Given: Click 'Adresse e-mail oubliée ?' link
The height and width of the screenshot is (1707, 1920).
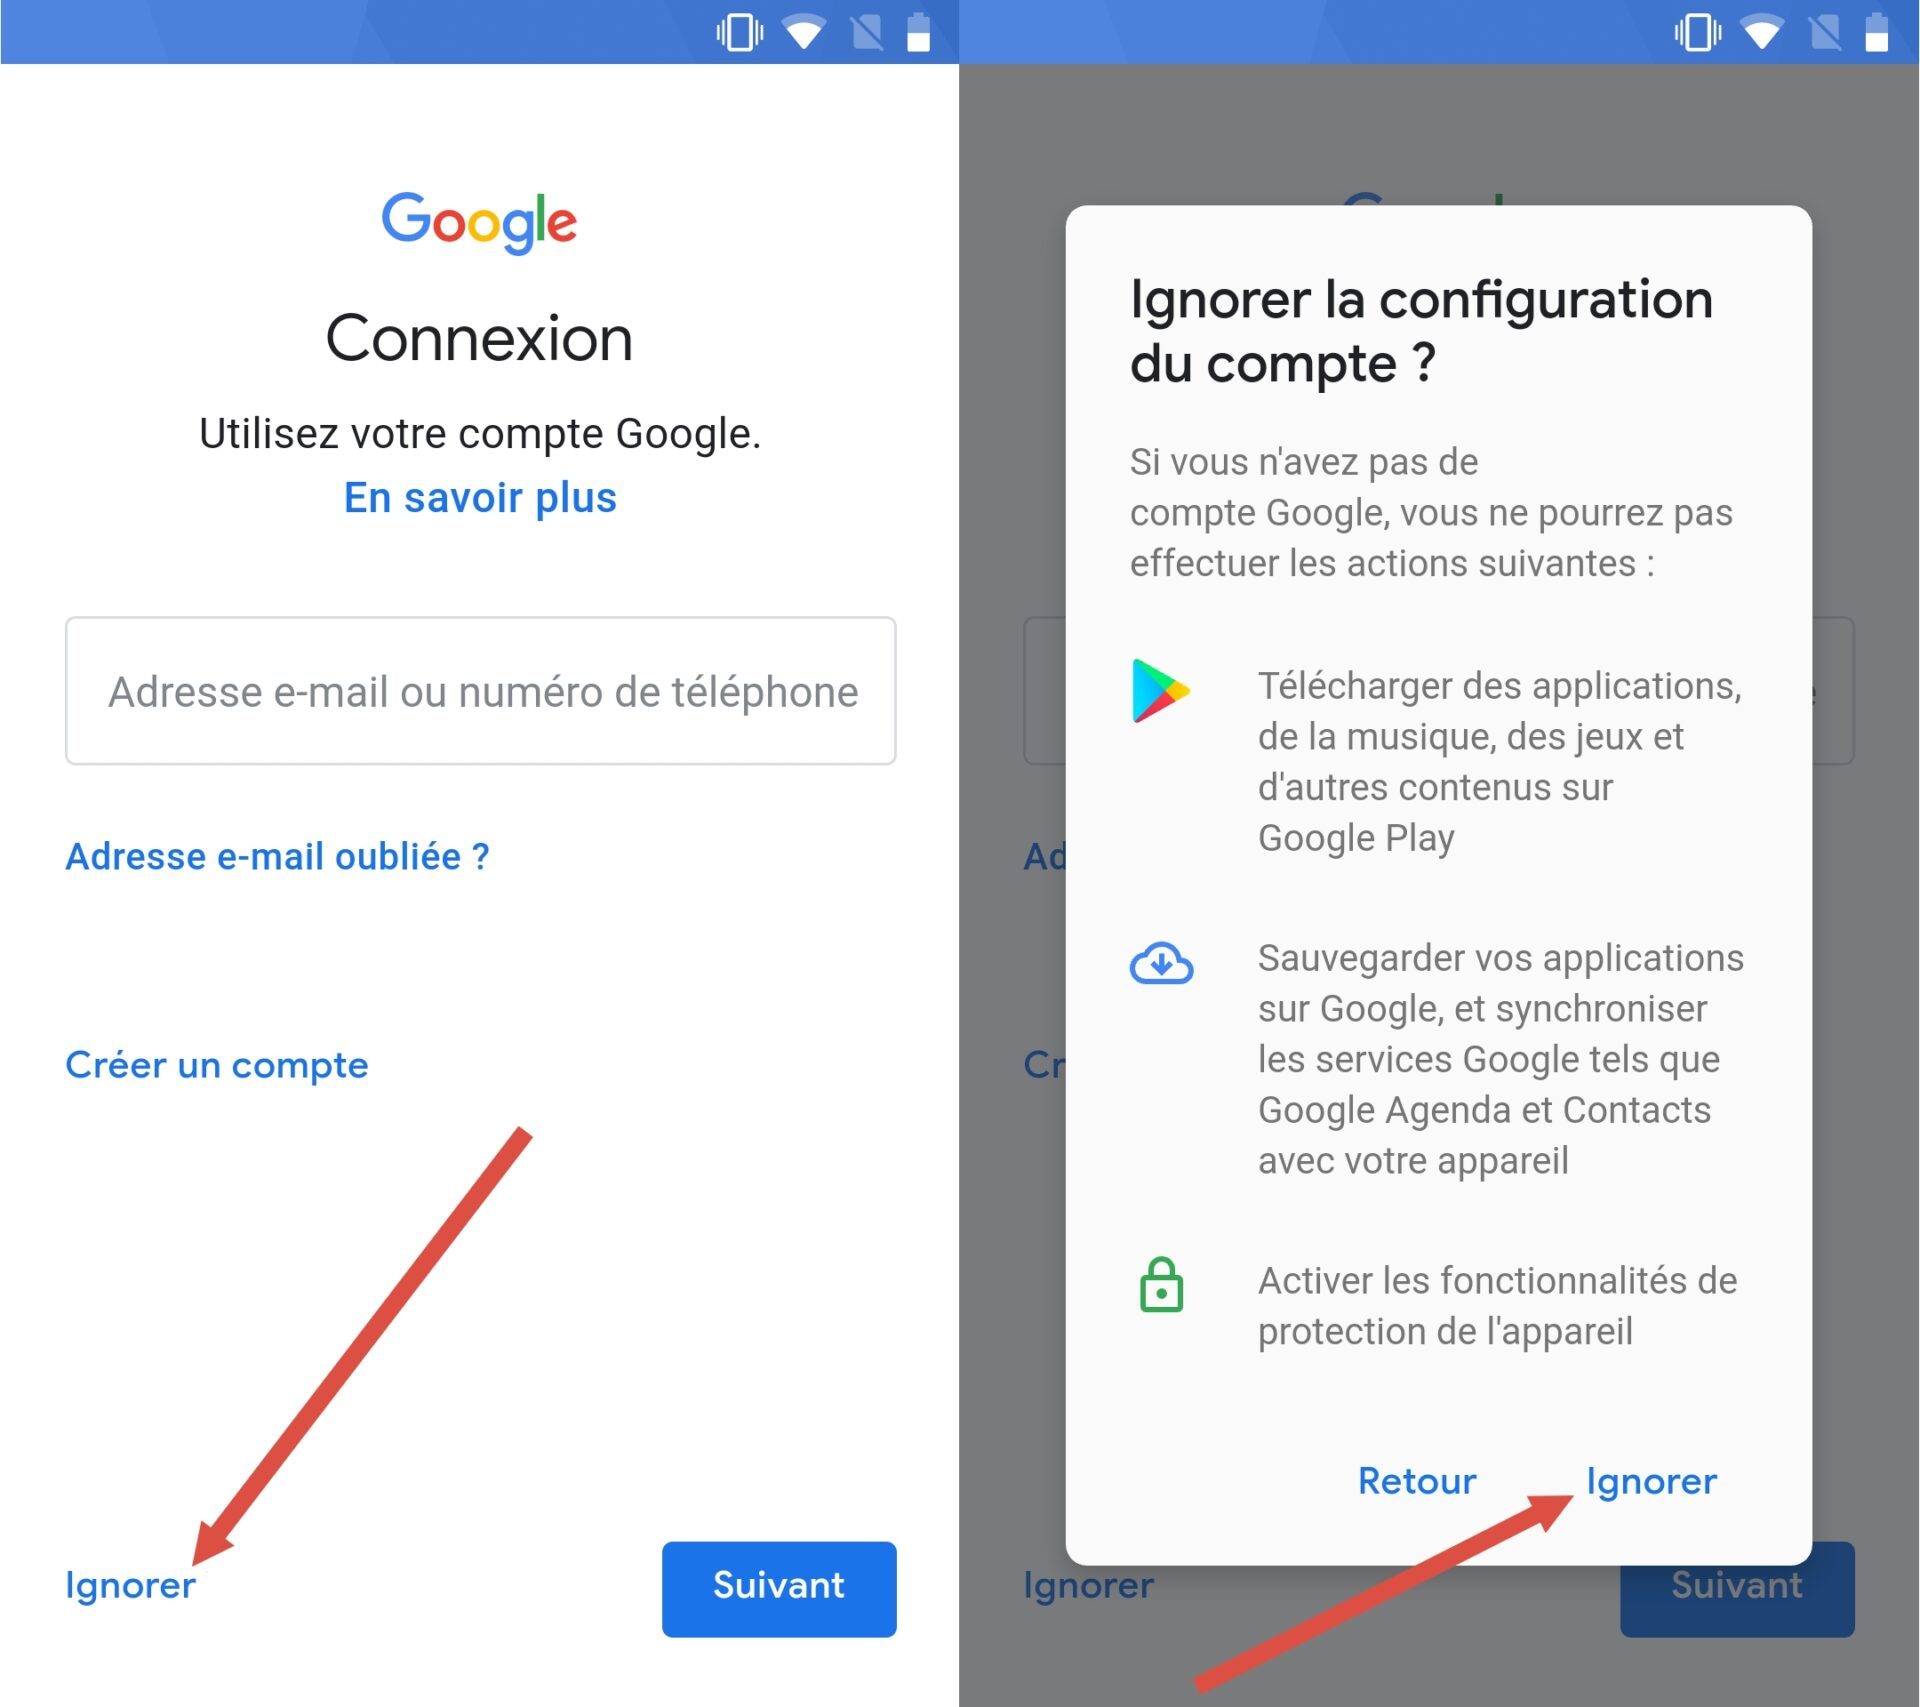Looking at the screenshot, I should pyautogui.click(x=277, y=857).
